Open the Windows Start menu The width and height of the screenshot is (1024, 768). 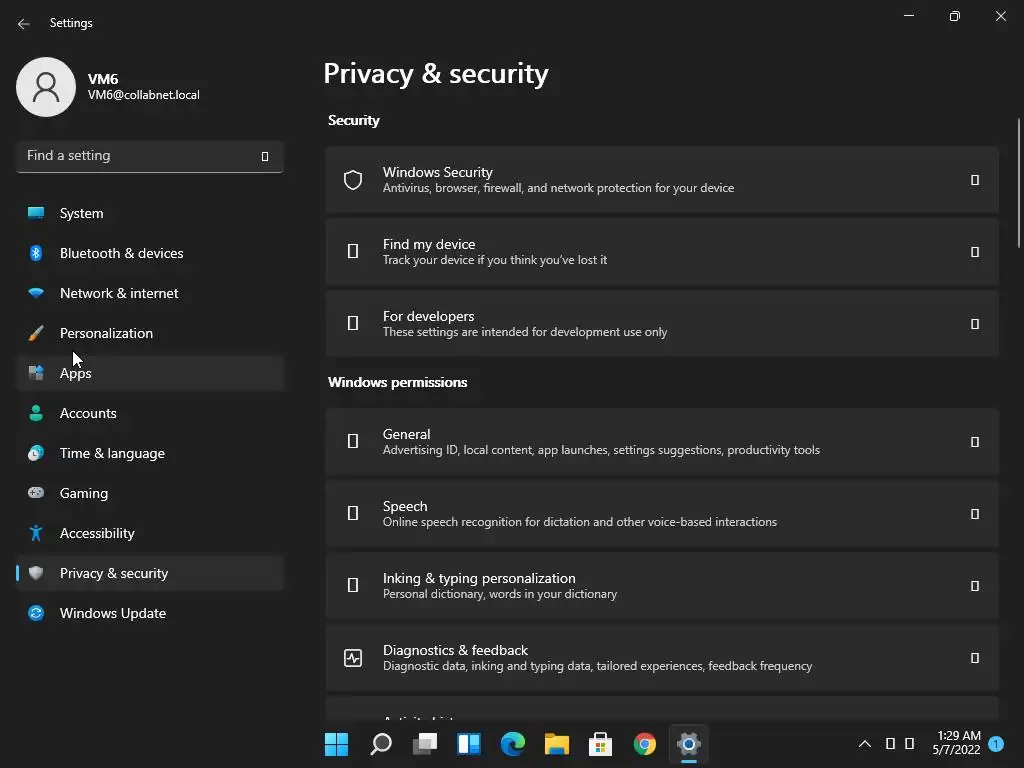pyautogui.click(x=336, y=743)
